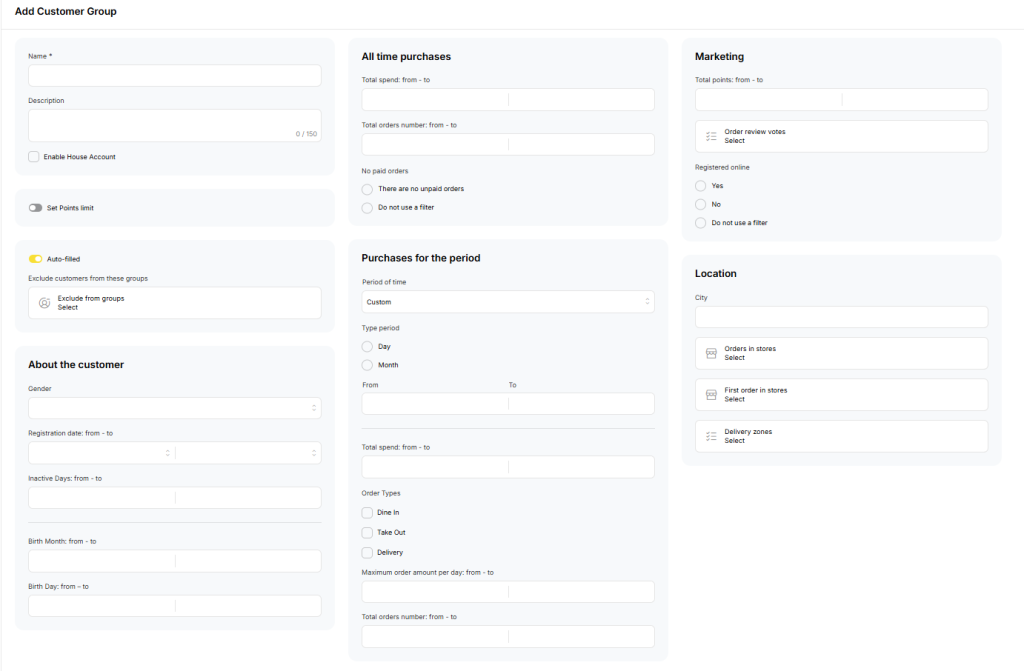The height and width of the screenshot is (671, 1024).
Task: Click period Total orders number 'from' field
Action: tap(435, 636)
